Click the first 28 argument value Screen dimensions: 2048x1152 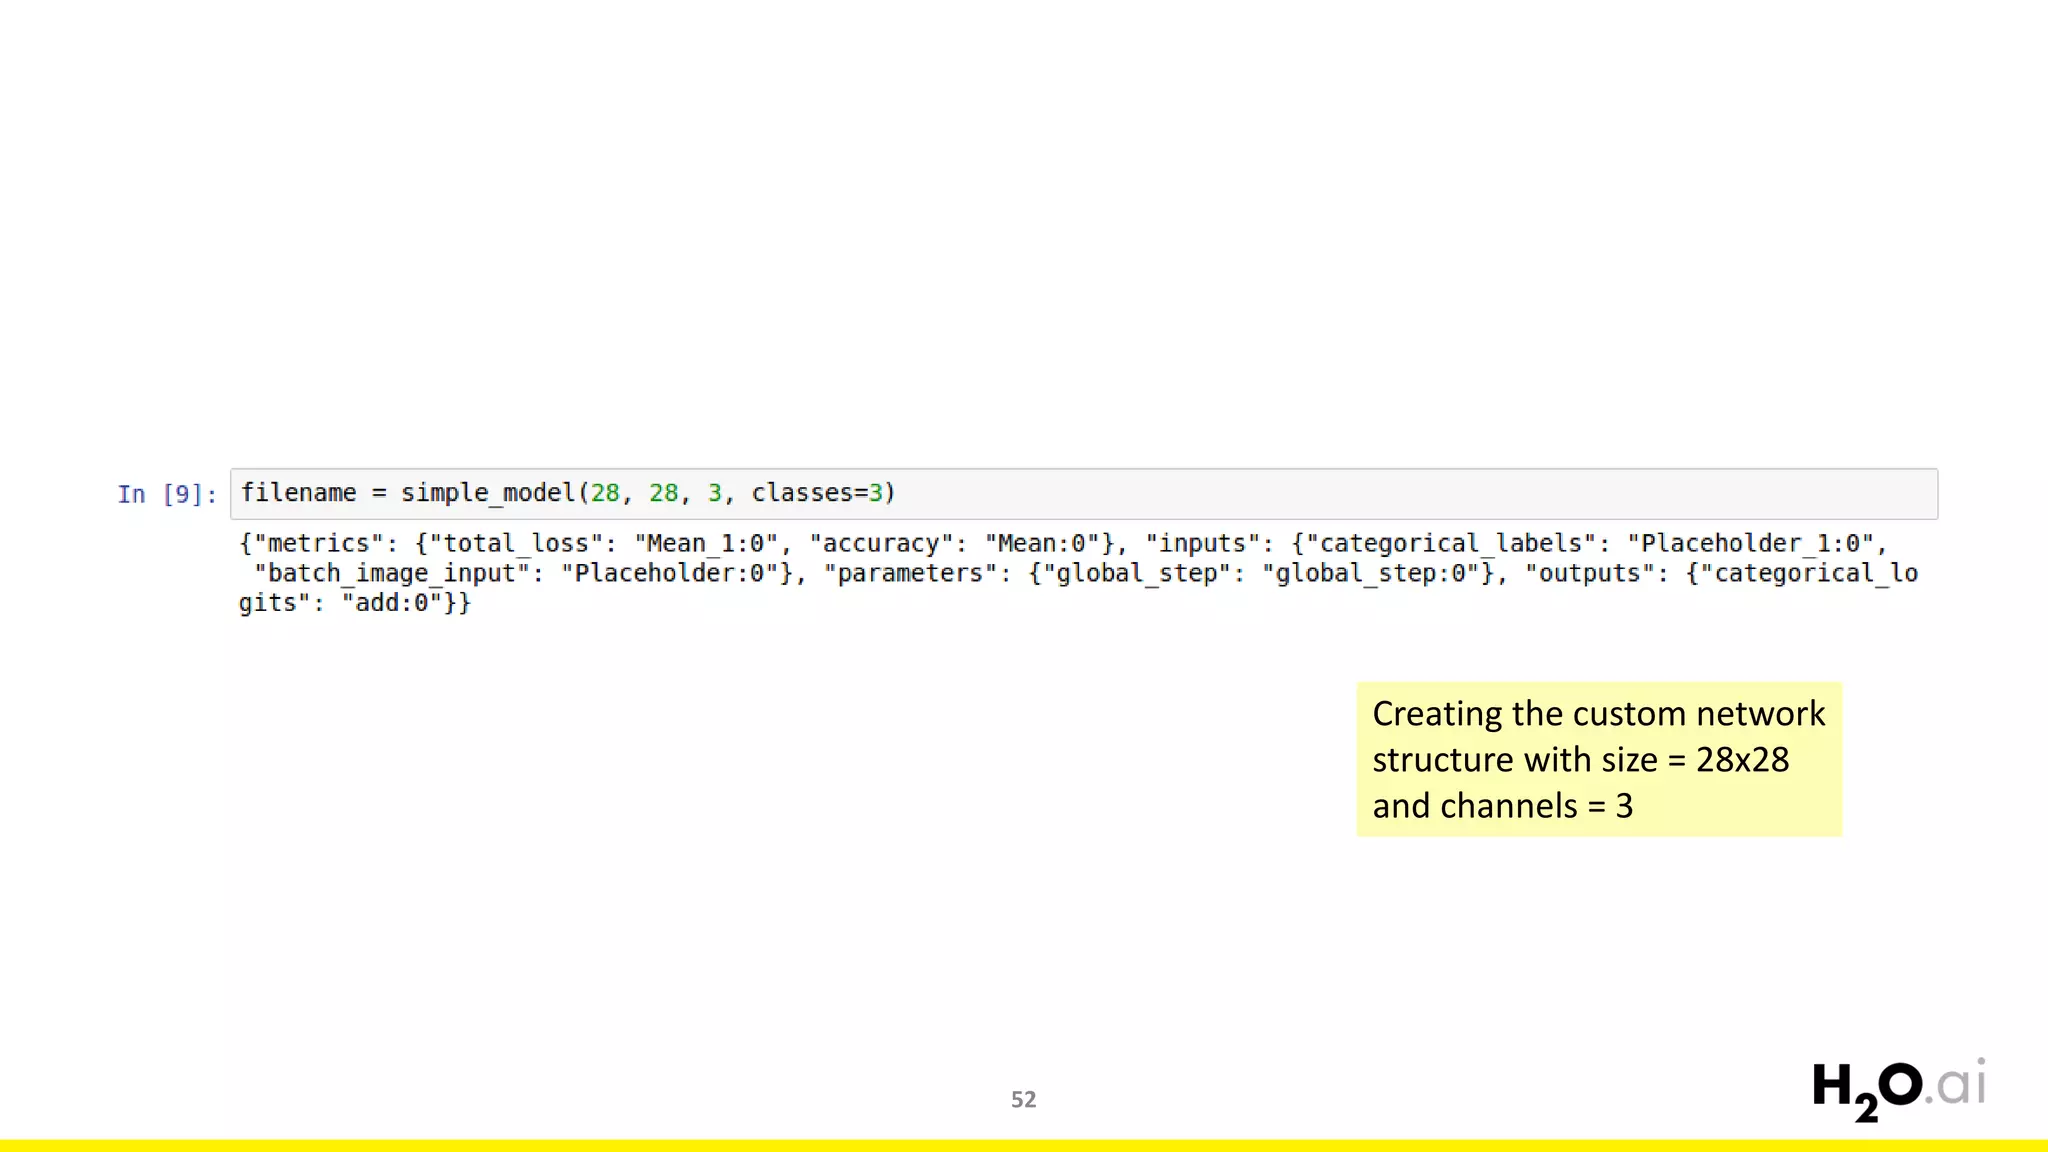(604, 493)
